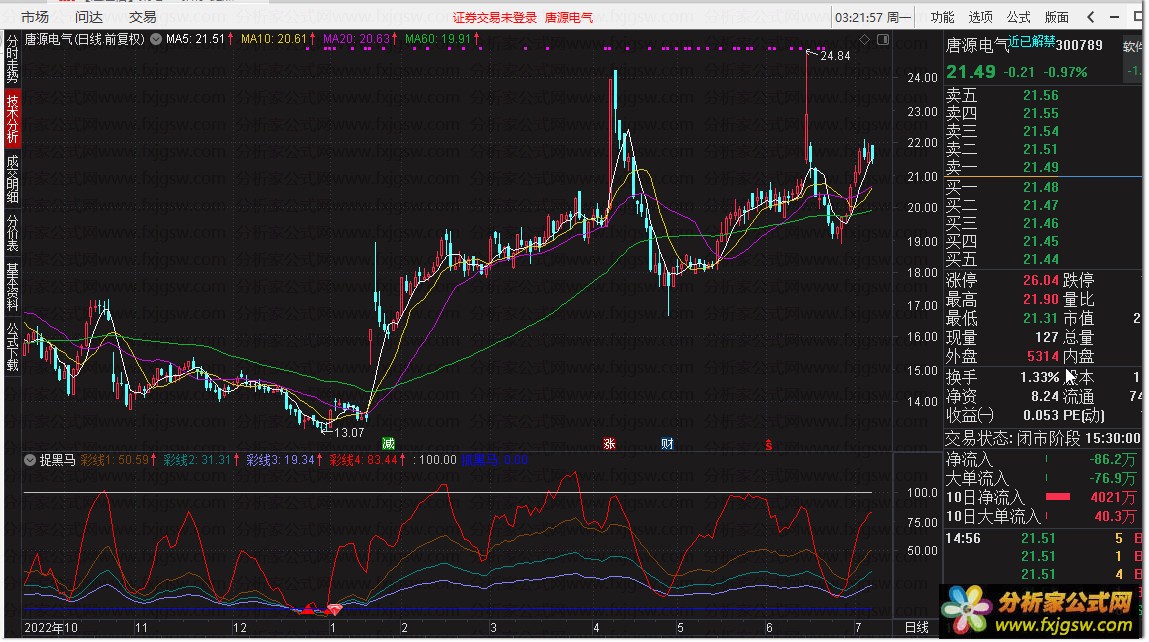Click the 软件 tab at panel top-right

tap(1131, 46)
